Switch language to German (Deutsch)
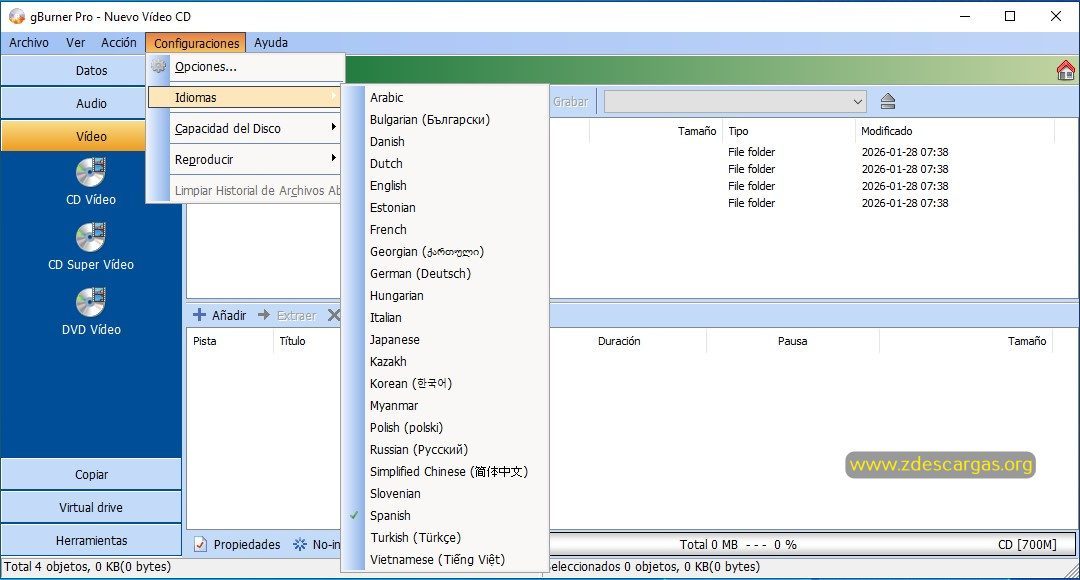 [445, 273]
